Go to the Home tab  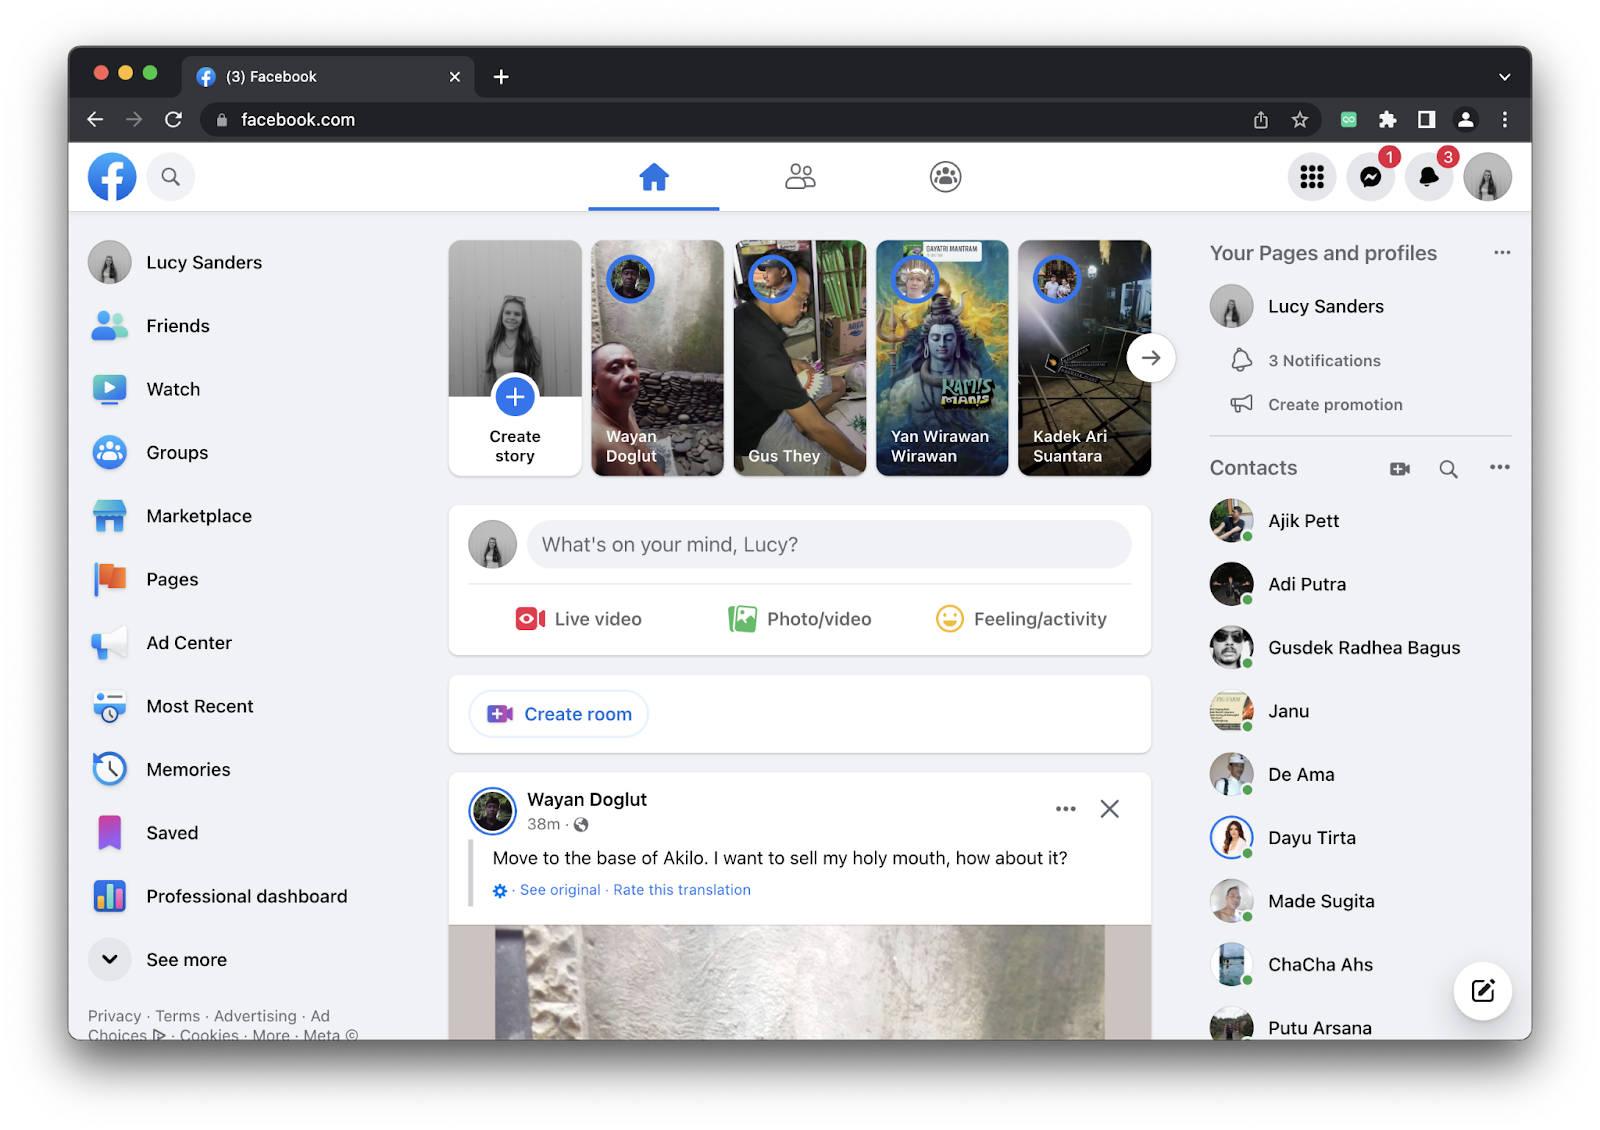pyautogui.click(x=654, y=177)
